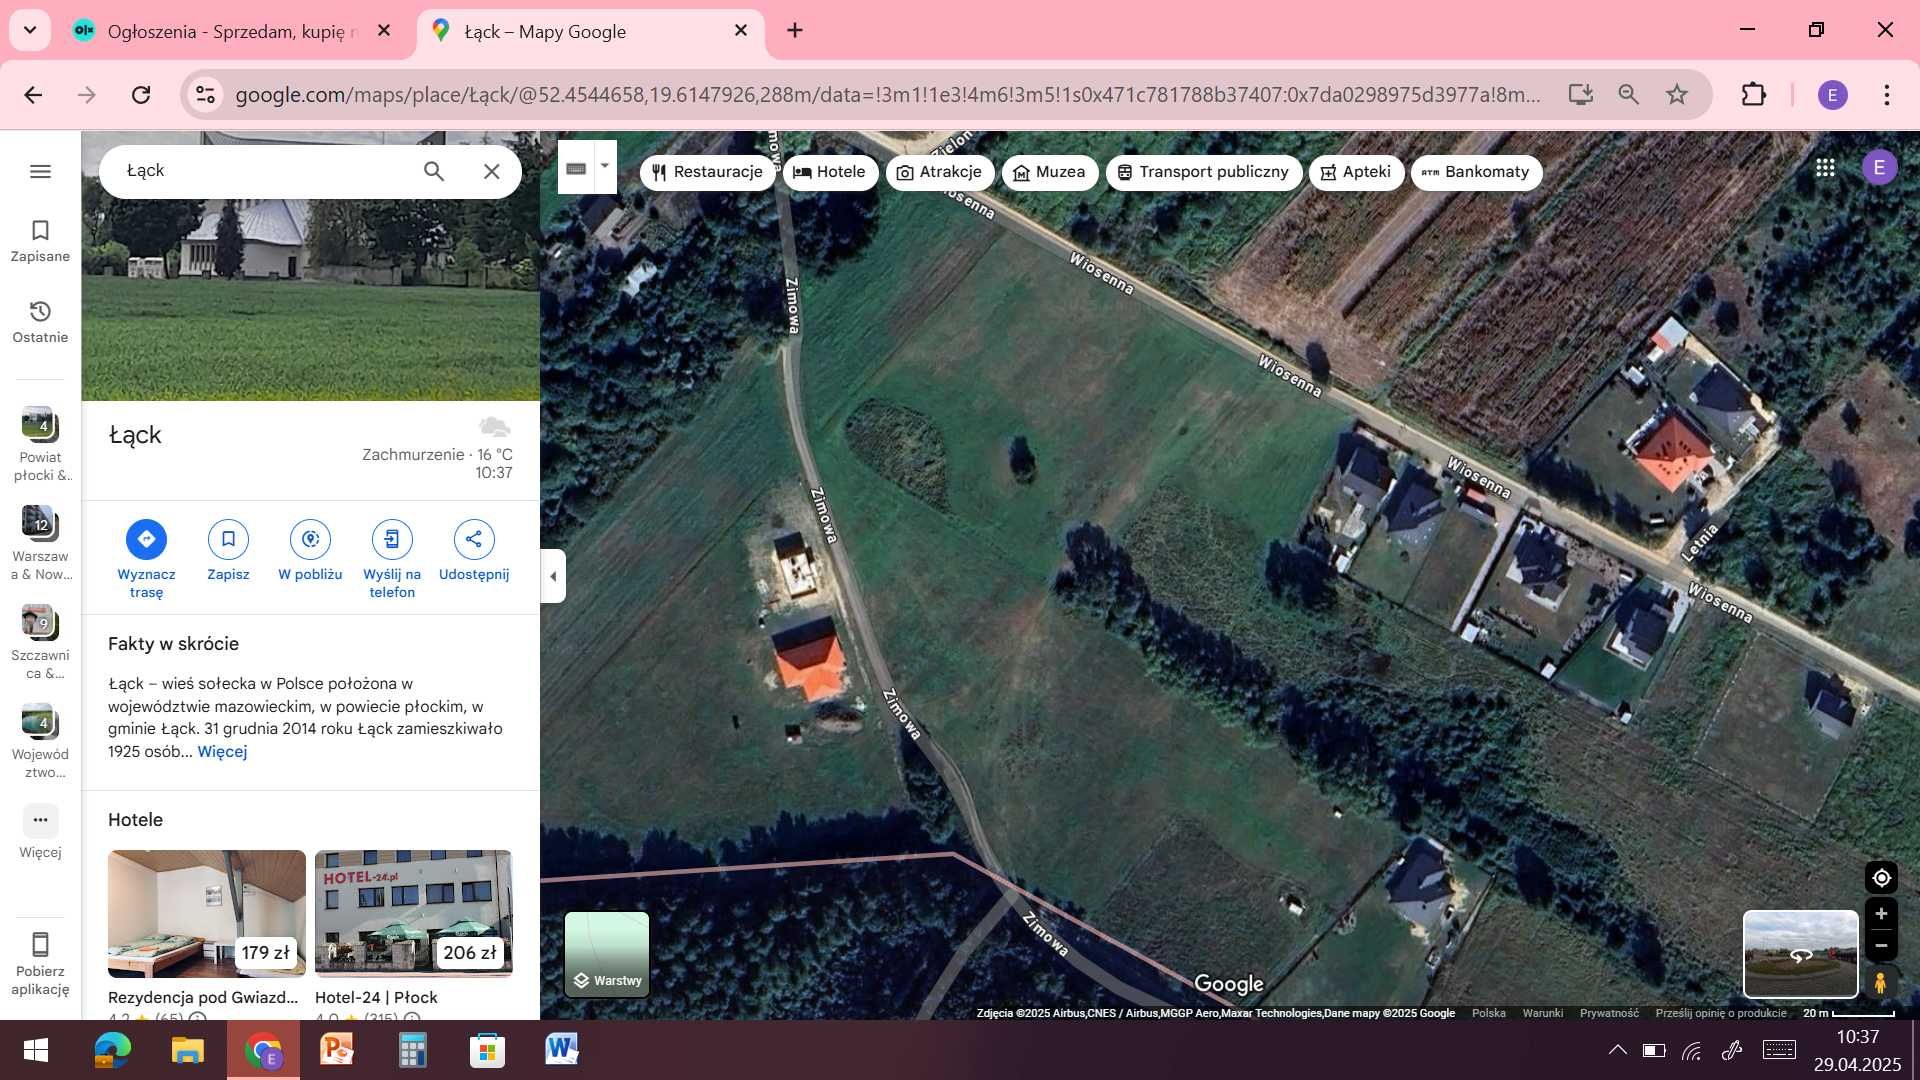The height and width of the screenshot is (1080, 1920).
Task: Click the search magnifier in Maps search box
Action: pos(434,171)
